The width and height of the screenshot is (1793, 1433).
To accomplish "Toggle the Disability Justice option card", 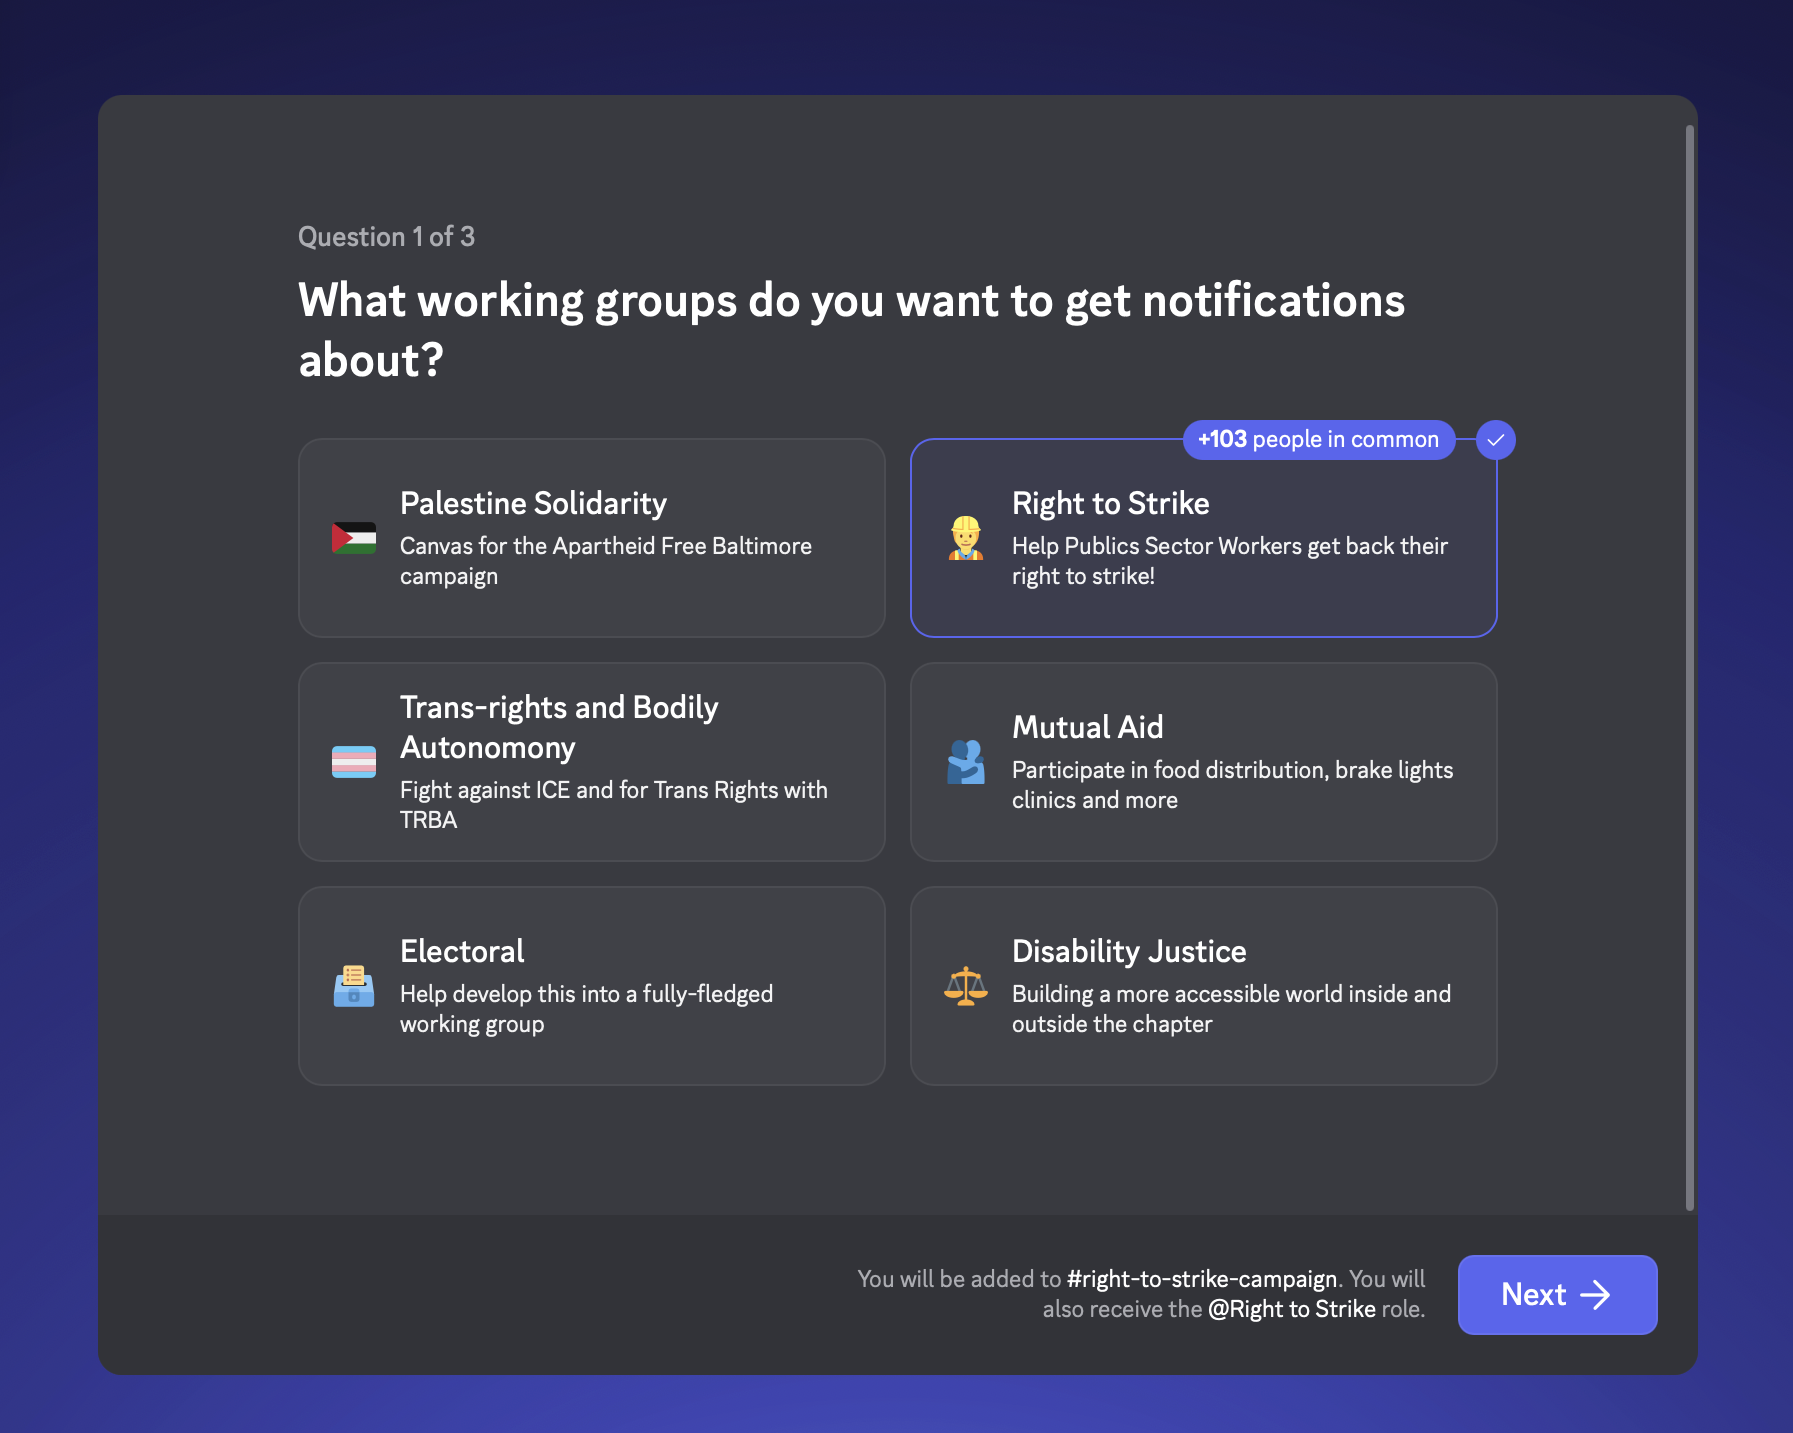I will coord(1204,986).
